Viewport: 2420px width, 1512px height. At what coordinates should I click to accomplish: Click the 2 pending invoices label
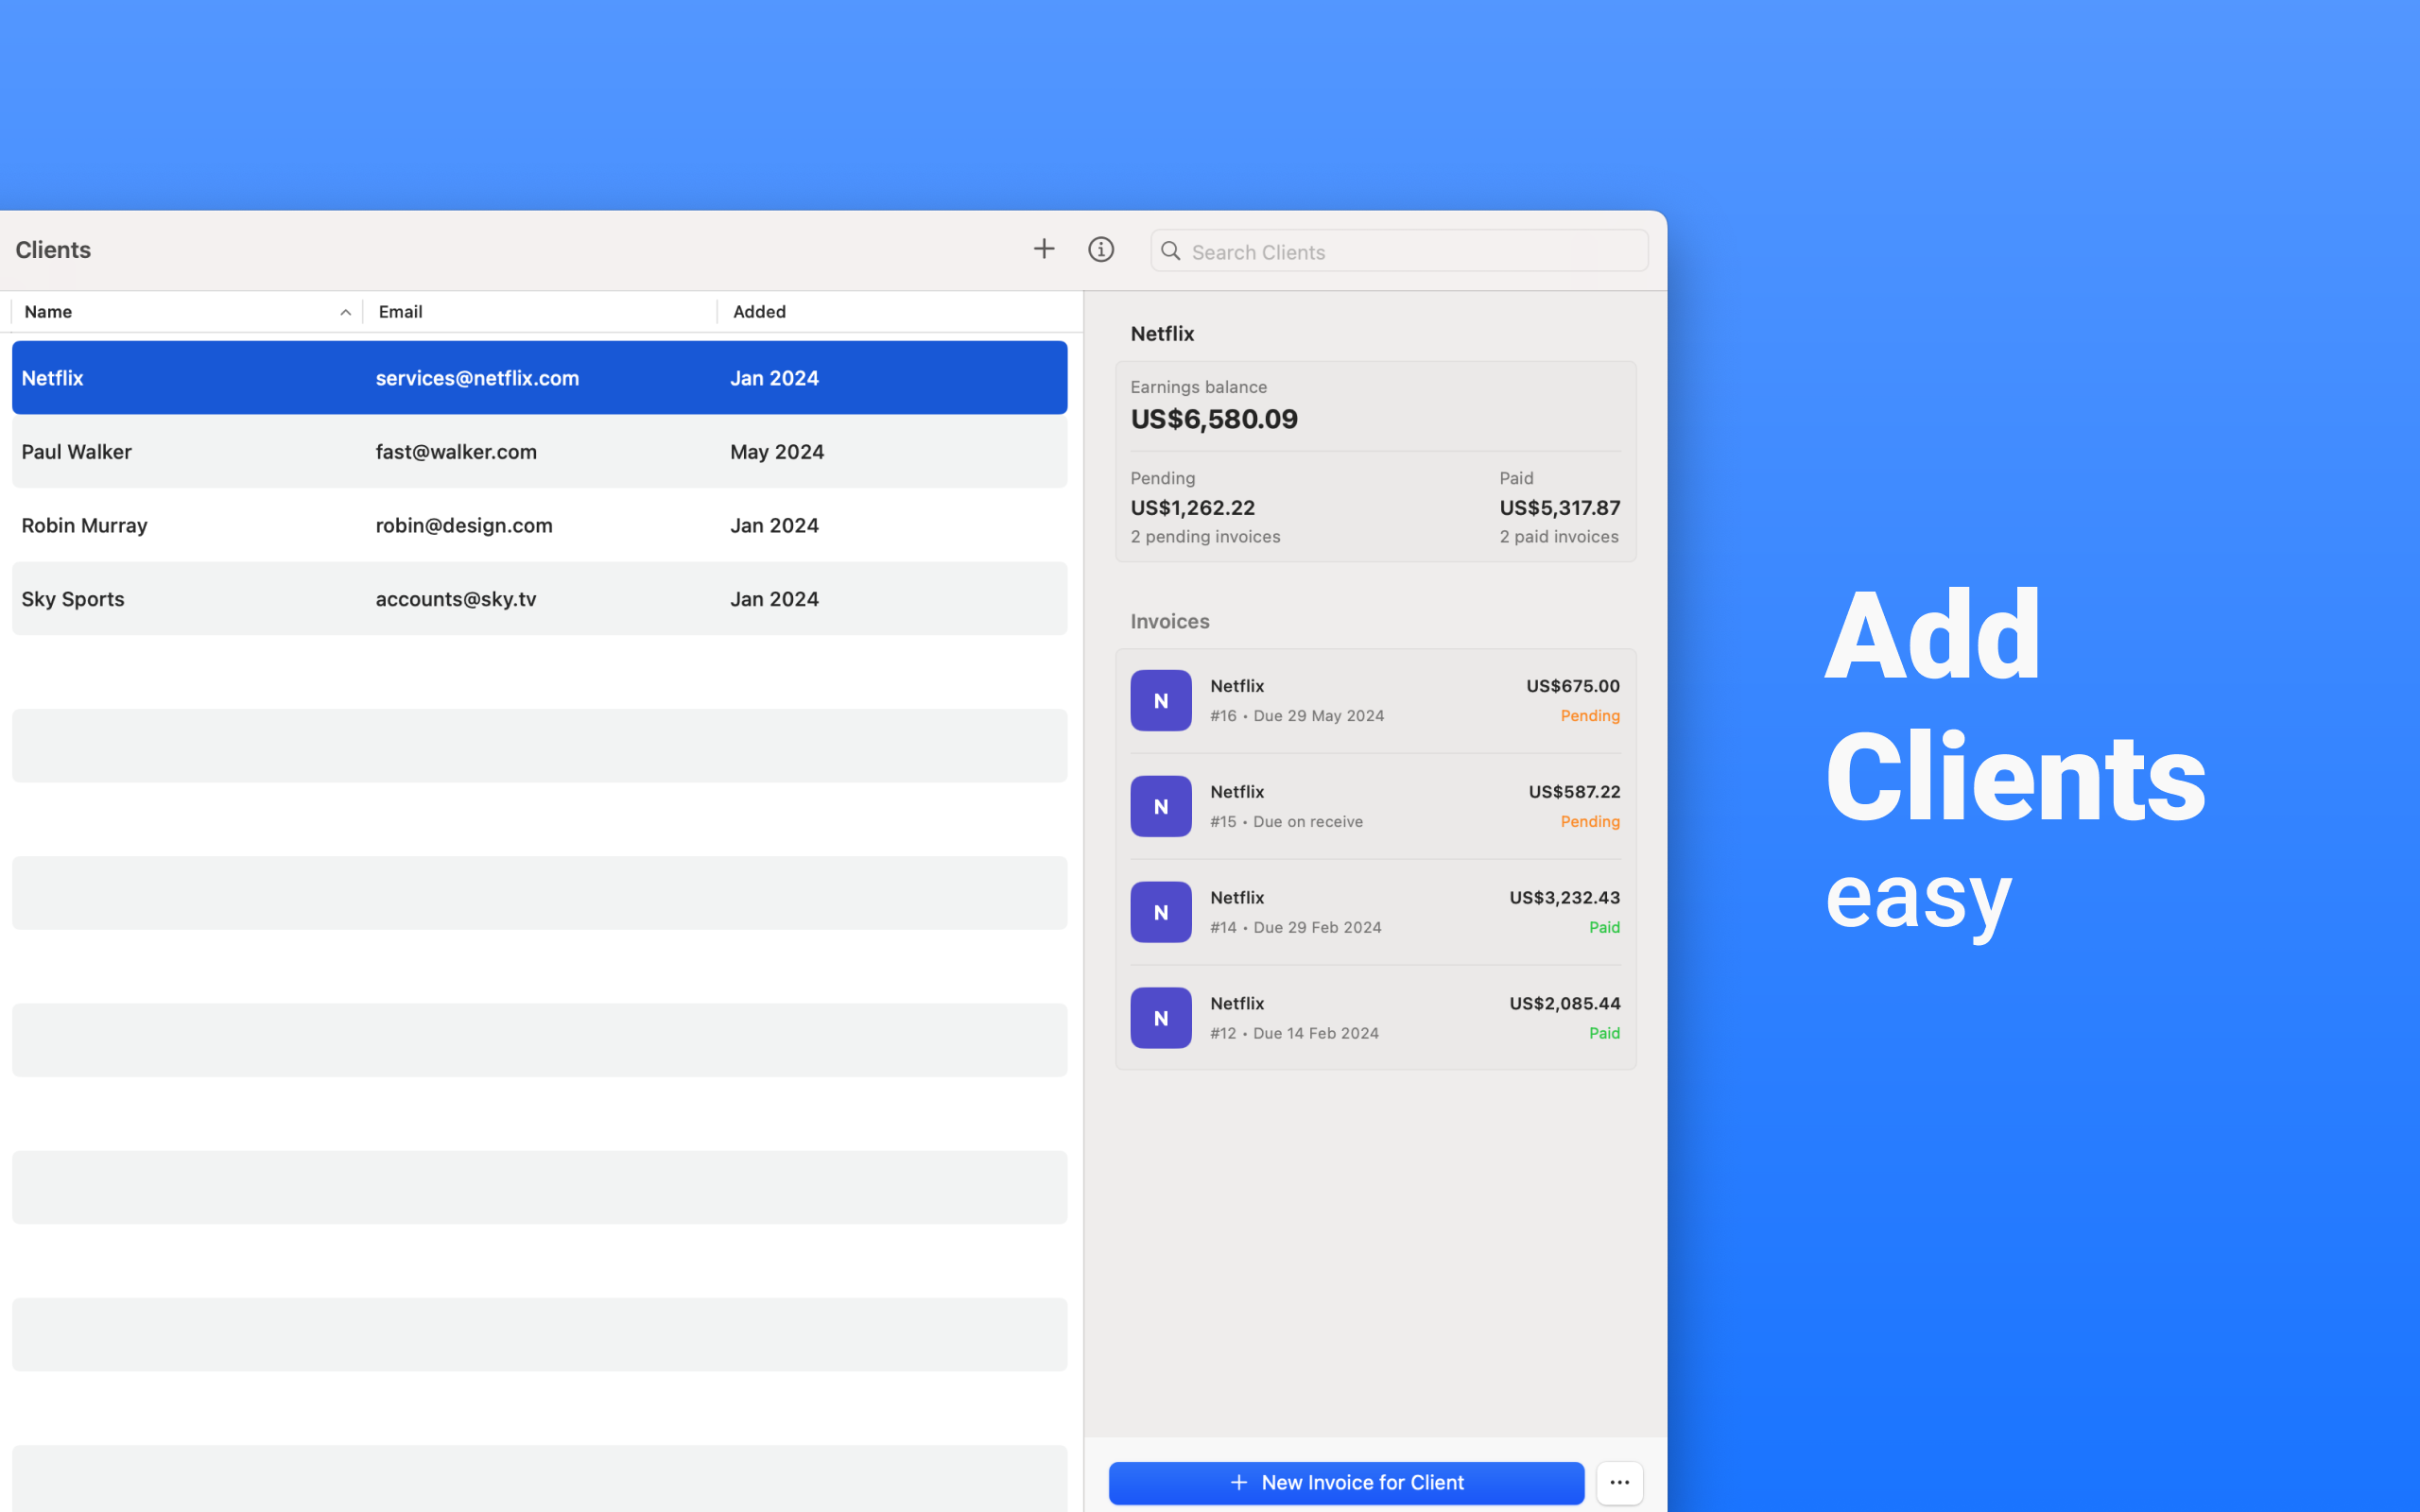coord(1205,537)
